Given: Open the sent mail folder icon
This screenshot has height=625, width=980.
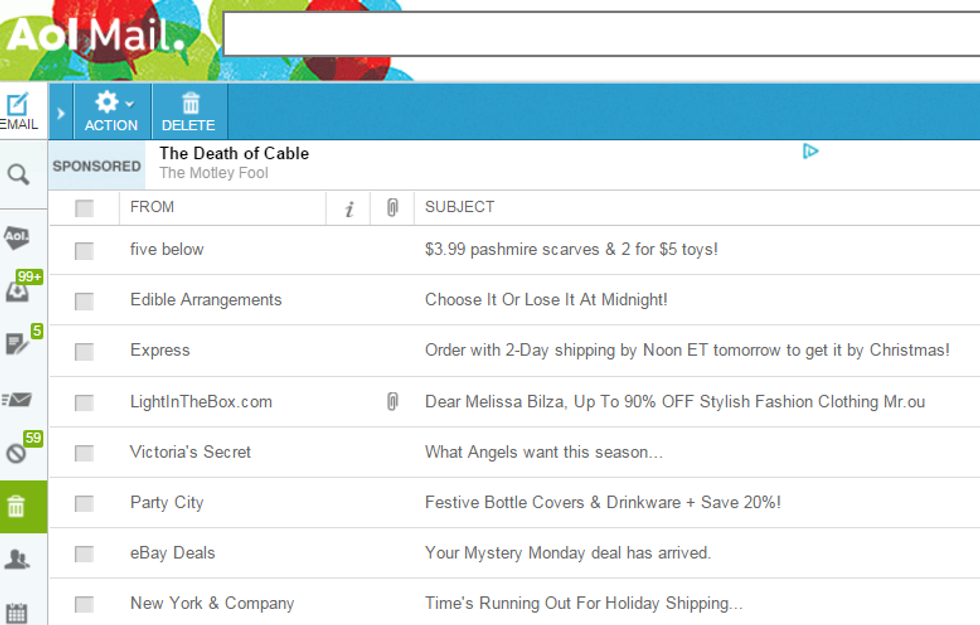Looking at the screenshot, I should click(x=18, y=400).
